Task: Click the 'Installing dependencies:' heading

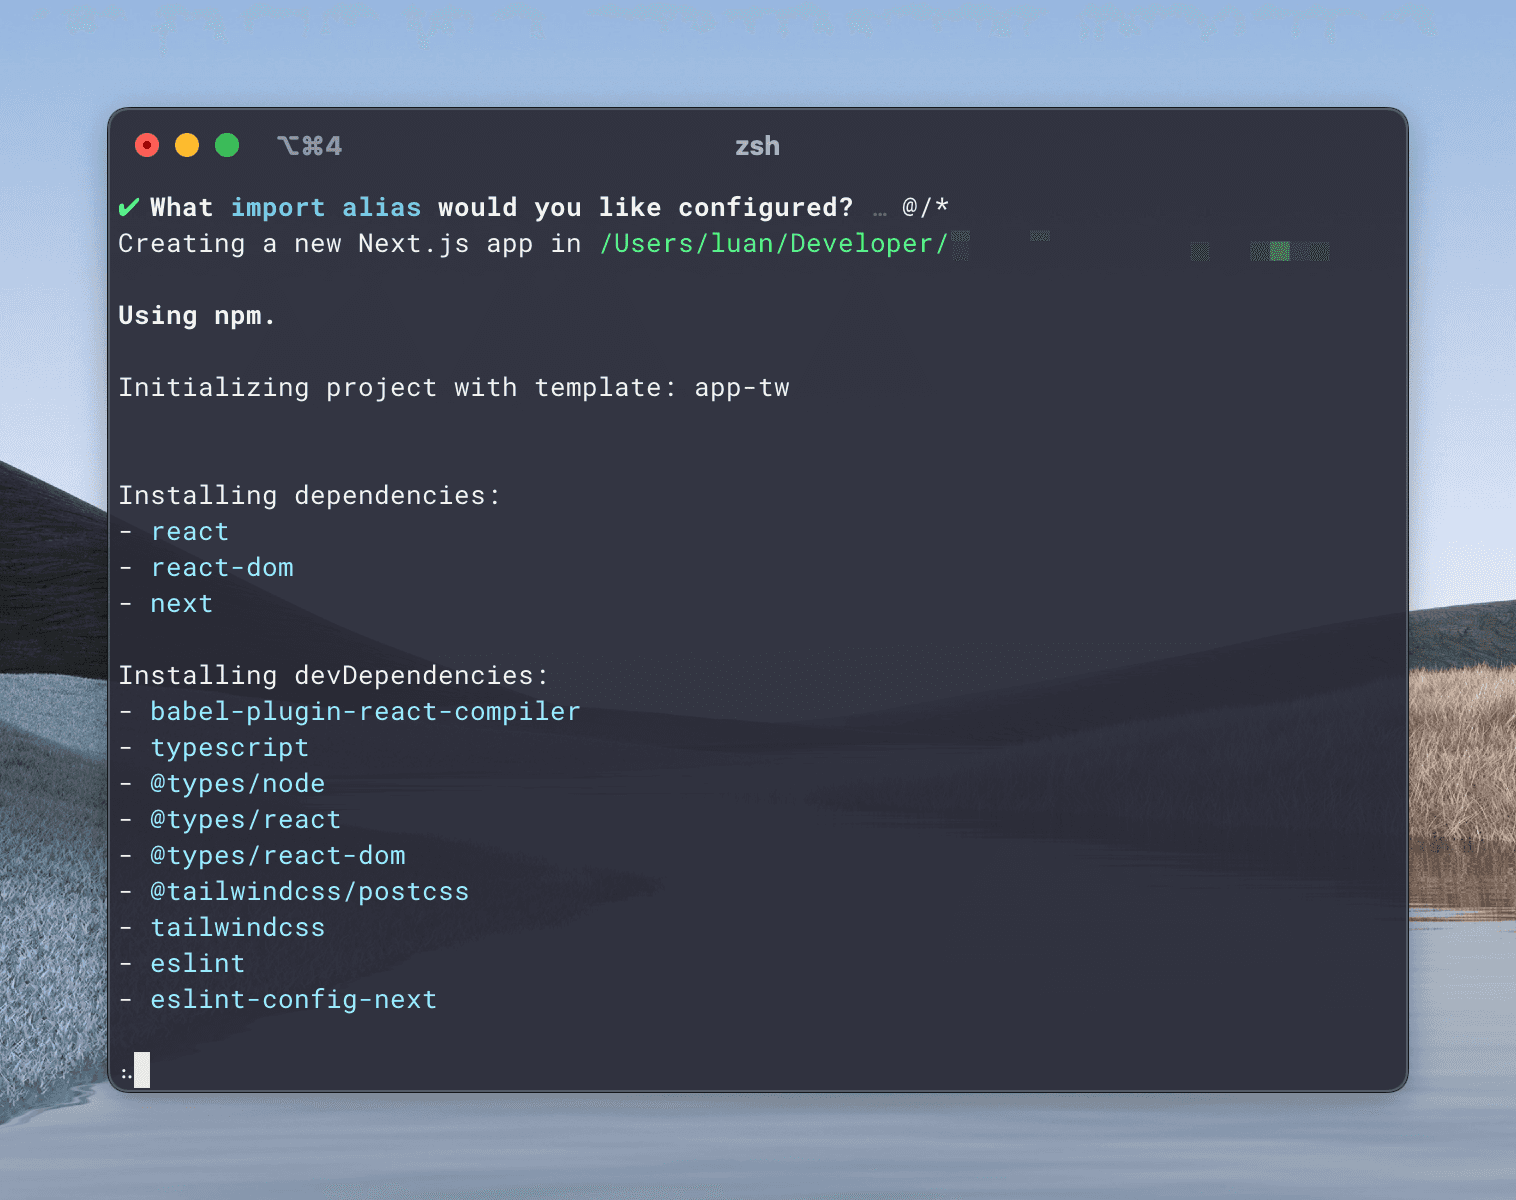Action: 309,496
